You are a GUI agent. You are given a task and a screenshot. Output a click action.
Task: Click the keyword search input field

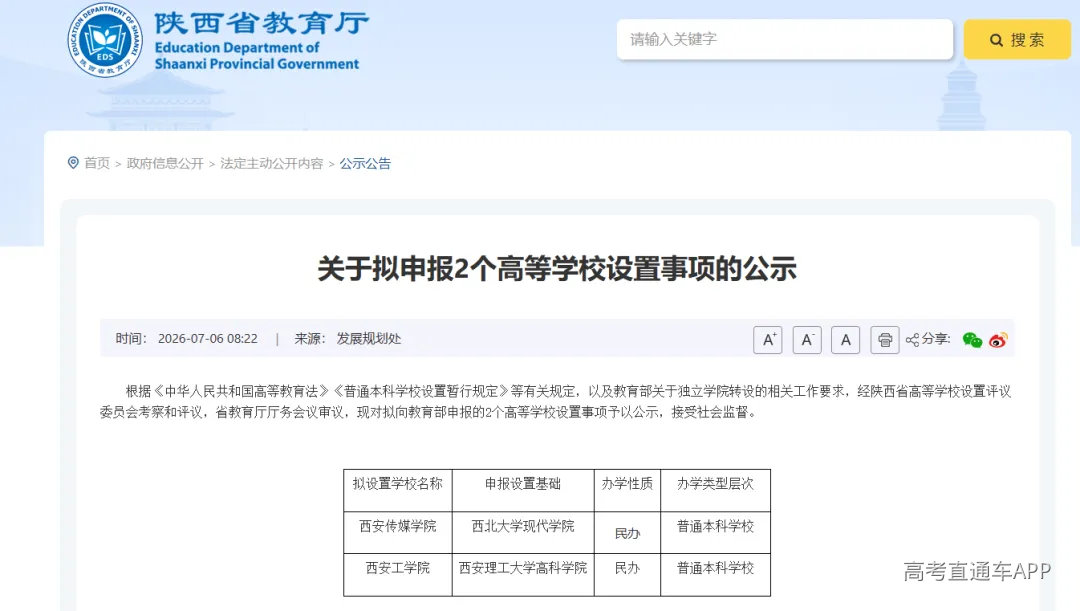[x=785, y=39]
